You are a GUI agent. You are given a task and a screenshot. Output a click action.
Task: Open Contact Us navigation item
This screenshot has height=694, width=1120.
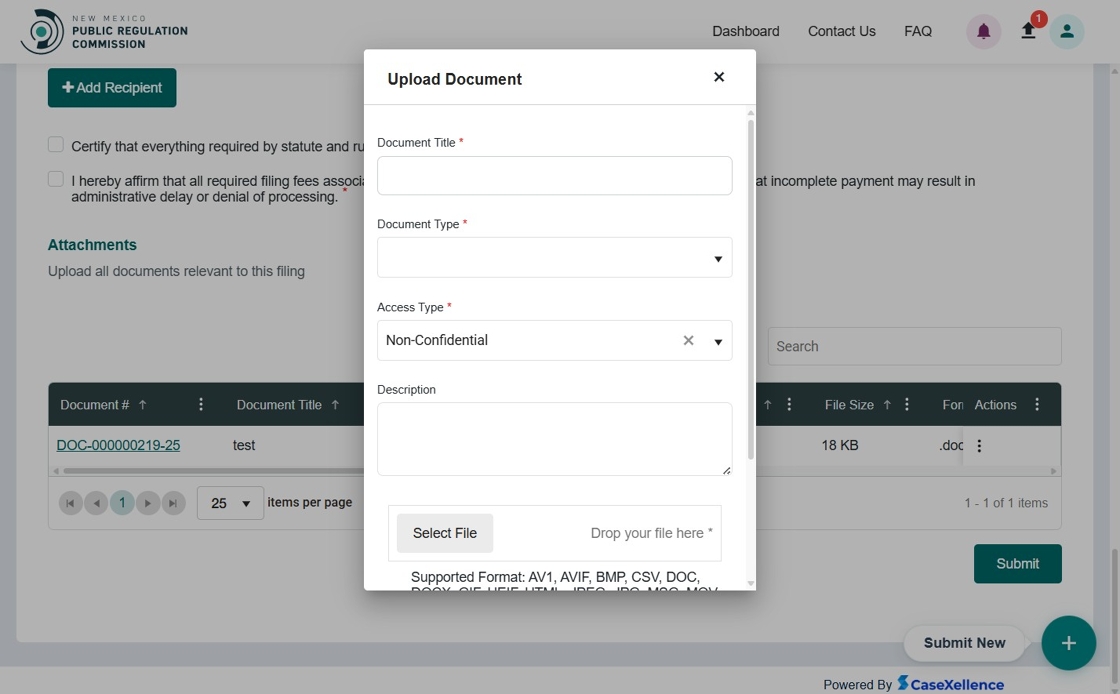coord(841,31)
